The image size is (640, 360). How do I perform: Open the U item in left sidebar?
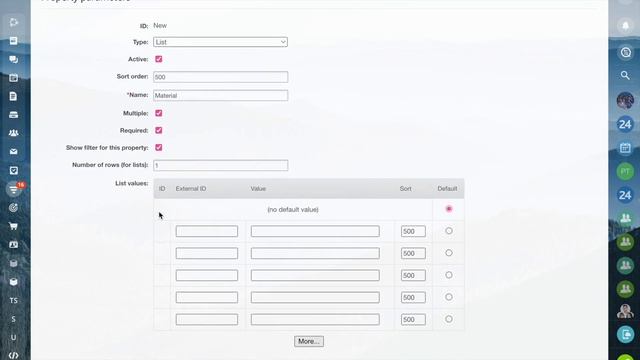pos(13,338)
